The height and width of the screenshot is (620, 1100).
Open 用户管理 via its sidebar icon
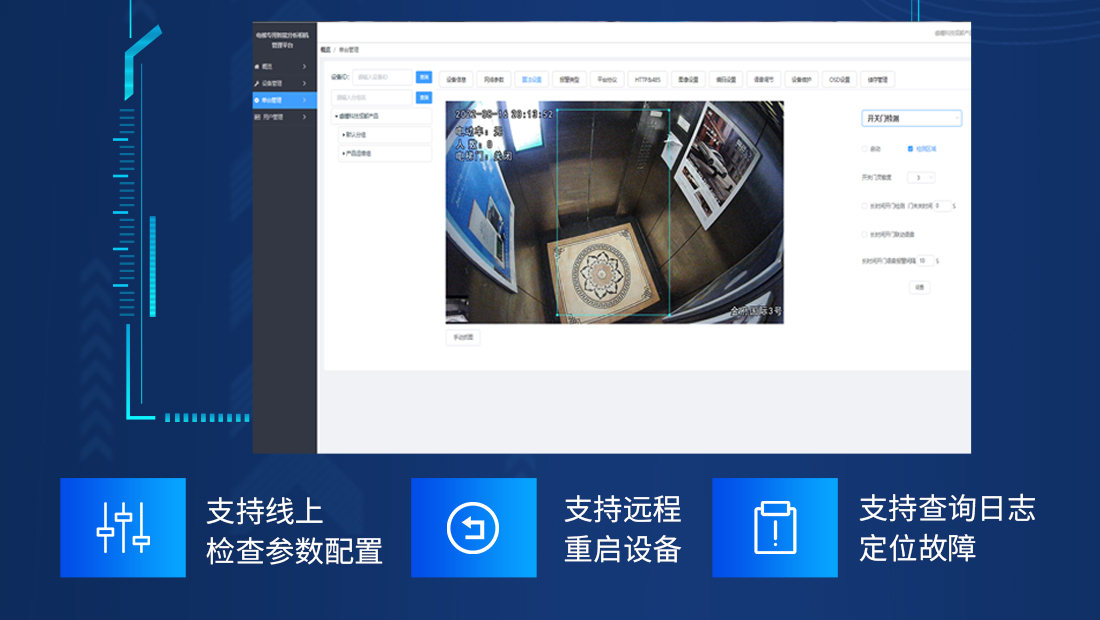click(255, 117)
